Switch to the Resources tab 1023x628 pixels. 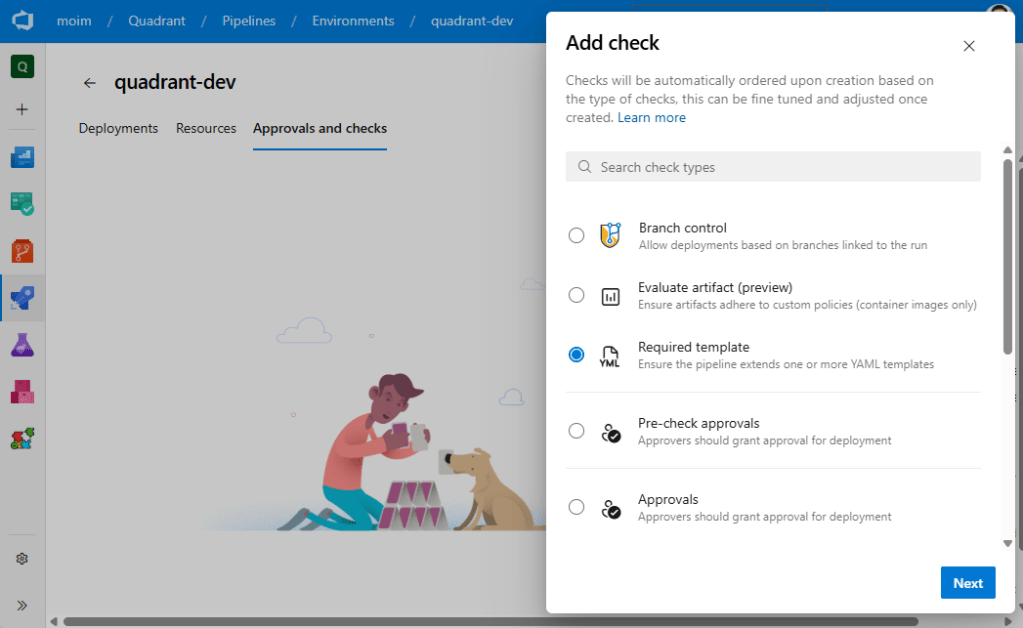pos(206,128)
